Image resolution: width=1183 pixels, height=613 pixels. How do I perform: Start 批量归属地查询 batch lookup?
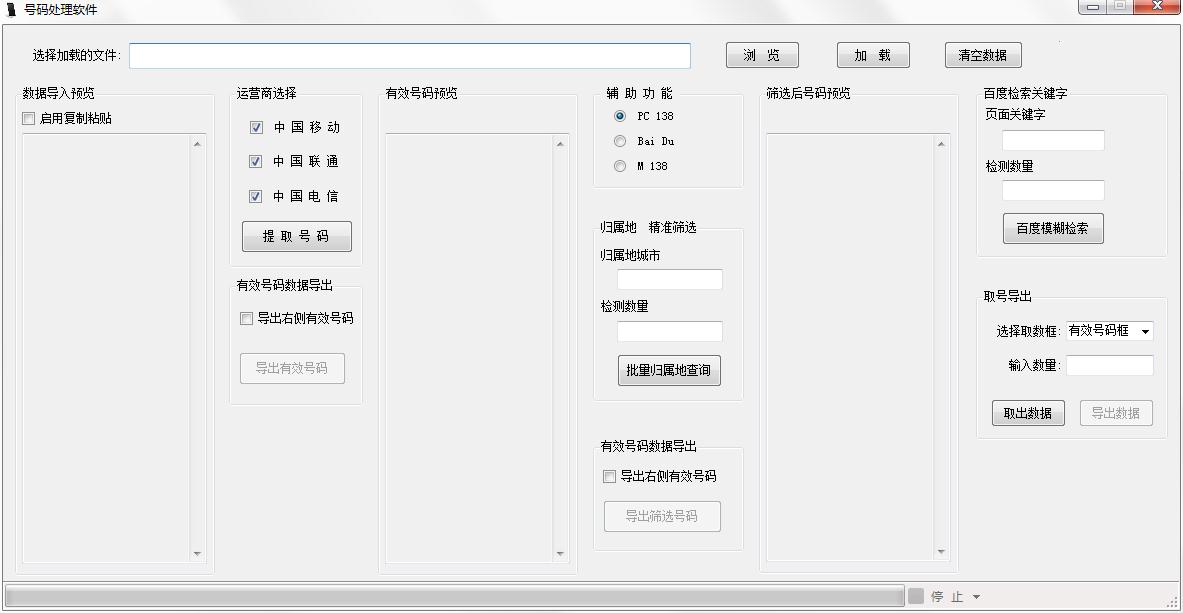click(668, 370)
